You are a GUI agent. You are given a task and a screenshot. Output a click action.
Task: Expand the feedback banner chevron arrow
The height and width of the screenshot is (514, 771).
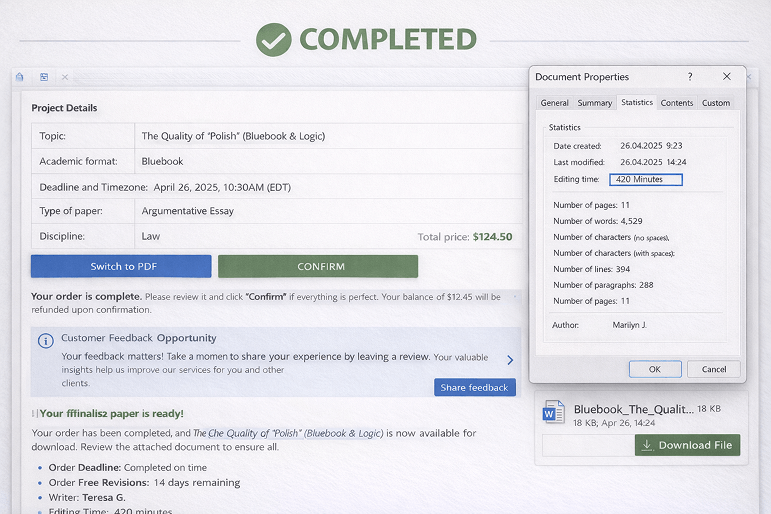click(510, 360)
